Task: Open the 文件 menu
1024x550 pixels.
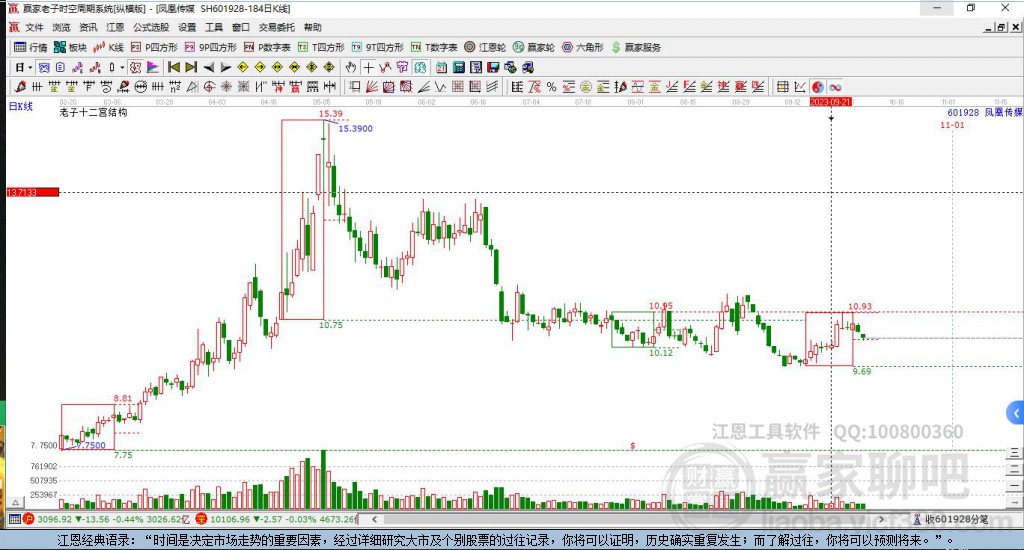Action: click(34, 27)
